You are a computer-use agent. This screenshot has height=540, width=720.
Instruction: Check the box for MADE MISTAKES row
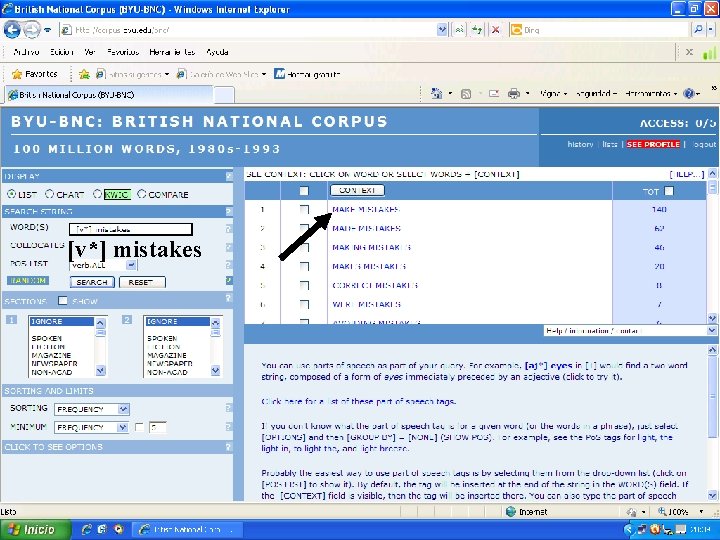[304, 228]
